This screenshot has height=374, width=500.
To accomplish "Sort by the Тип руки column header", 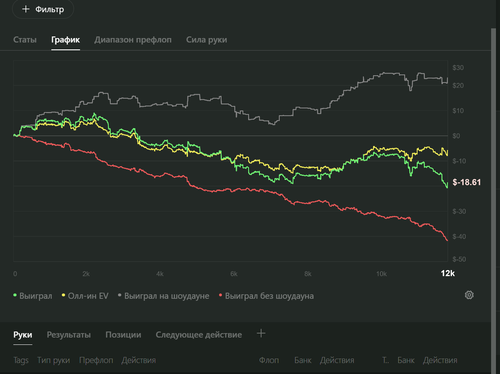I will [x=54, y=360].
